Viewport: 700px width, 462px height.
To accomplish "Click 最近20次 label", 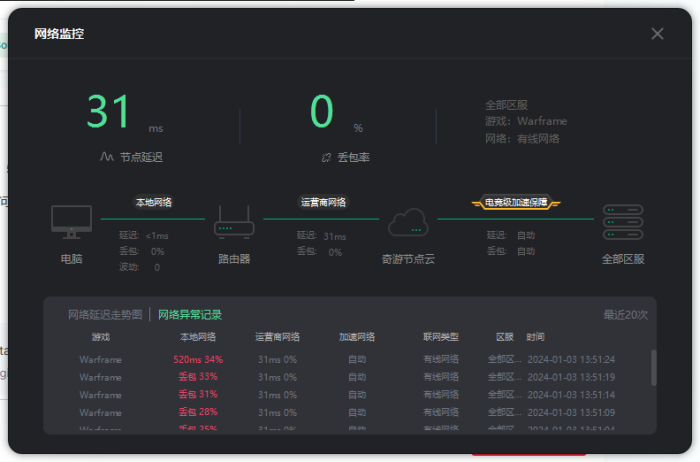I will 625,315.
